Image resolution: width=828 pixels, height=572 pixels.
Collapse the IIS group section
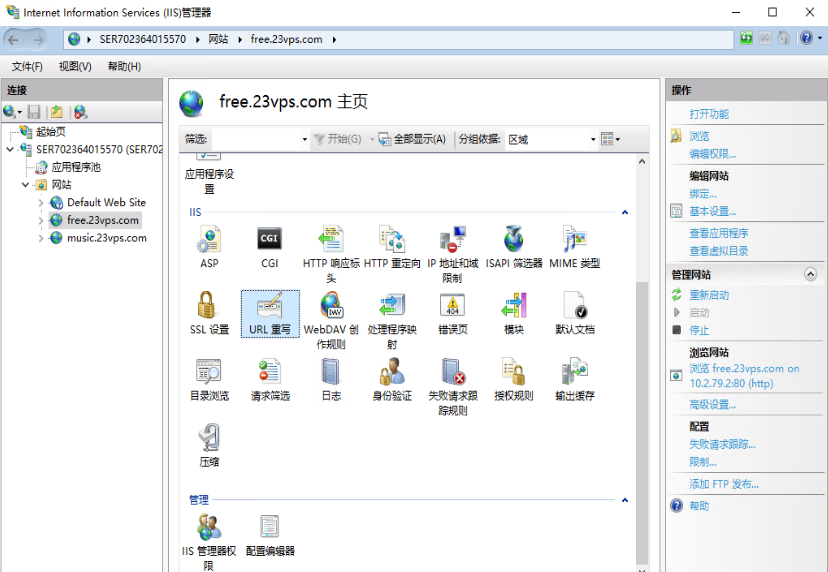[x=625, y=212]
